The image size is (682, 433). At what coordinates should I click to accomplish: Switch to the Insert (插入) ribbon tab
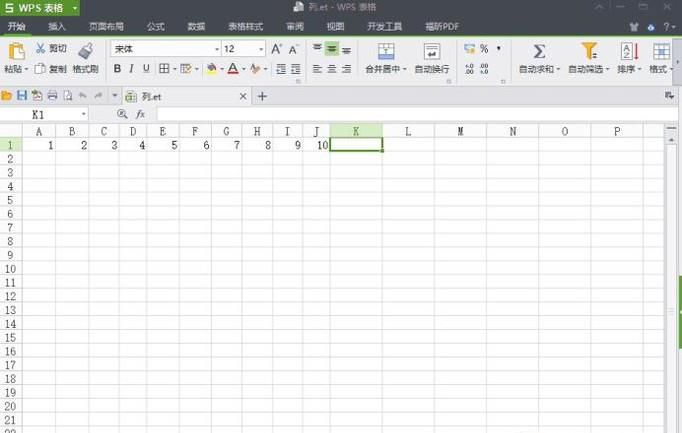[57, 26]
